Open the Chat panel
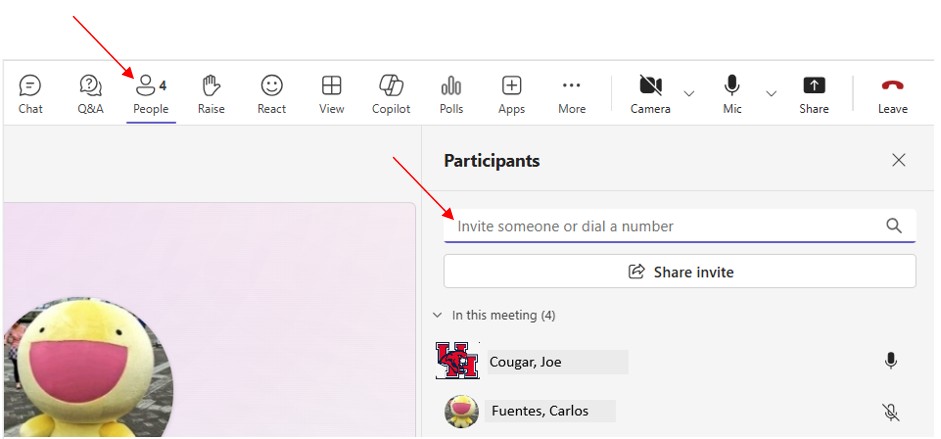 (30, 95)
